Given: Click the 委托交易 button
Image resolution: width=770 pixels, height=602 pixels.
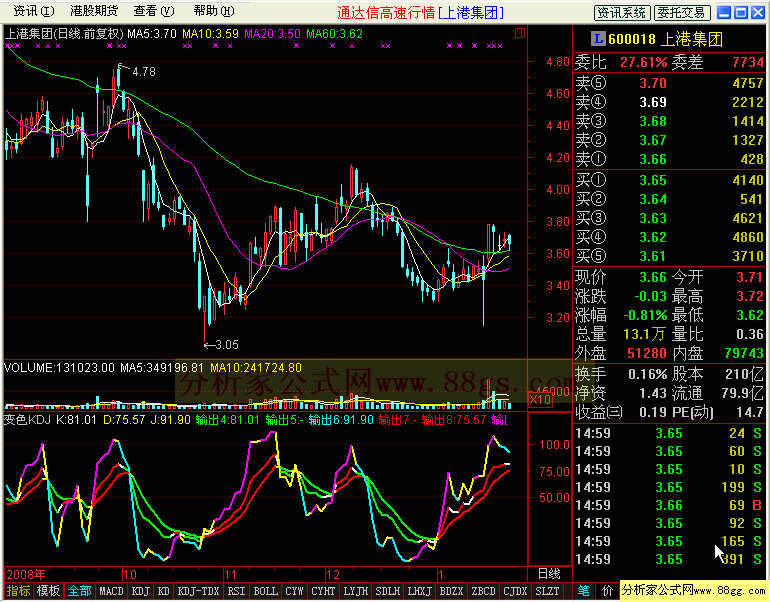Looking at the screenshot, I should click(682, 13).
